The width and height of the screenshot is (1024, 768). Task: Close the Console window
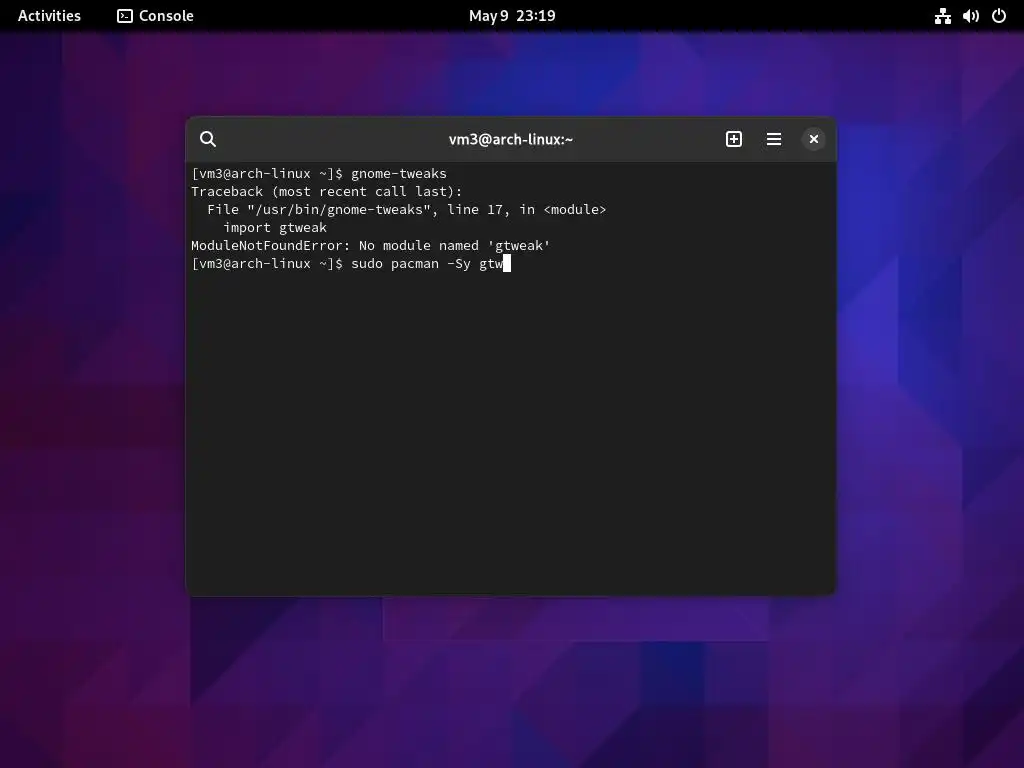coord(814,139)
